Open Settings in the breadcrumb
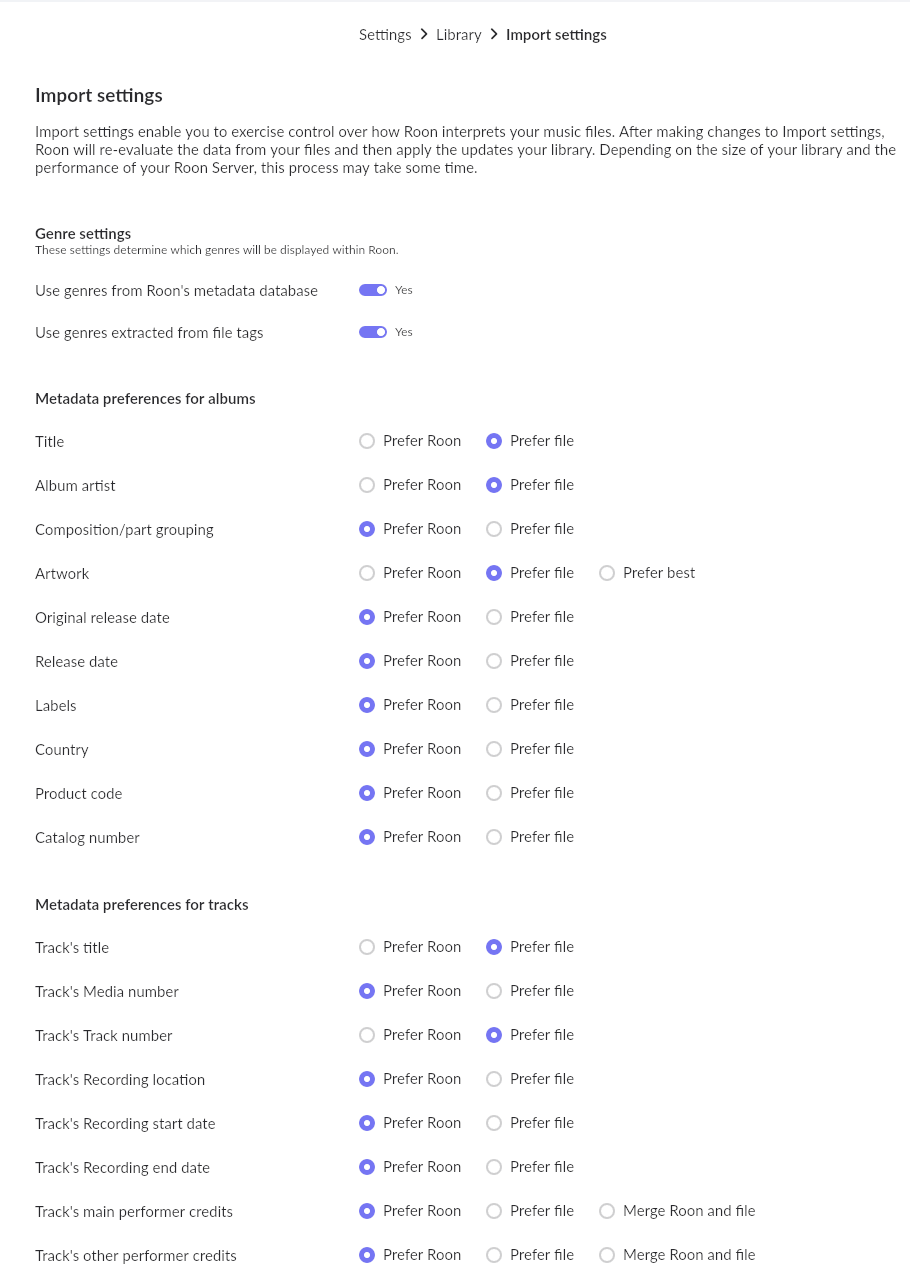The image size is (910, 1265). pyautogui.click(x=385, y=35)
